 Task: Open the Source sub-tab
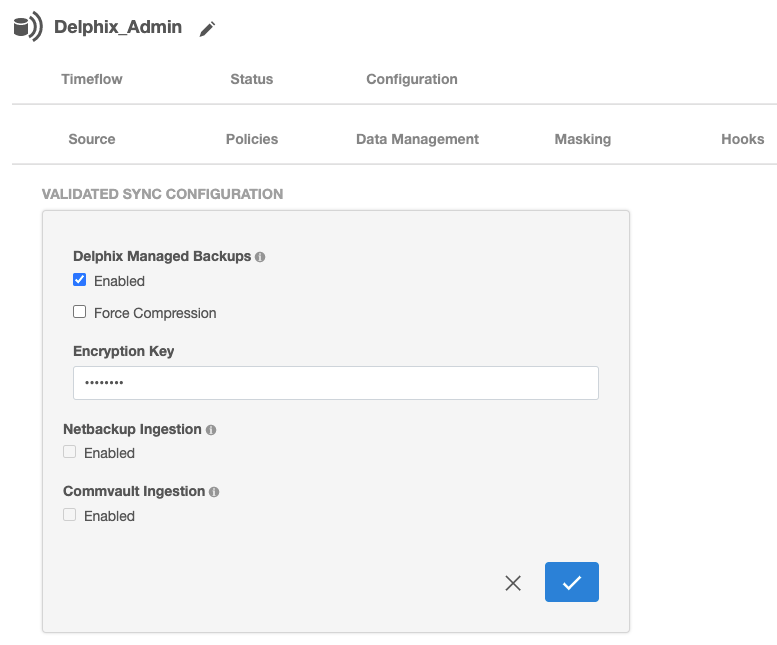point(92,139)
